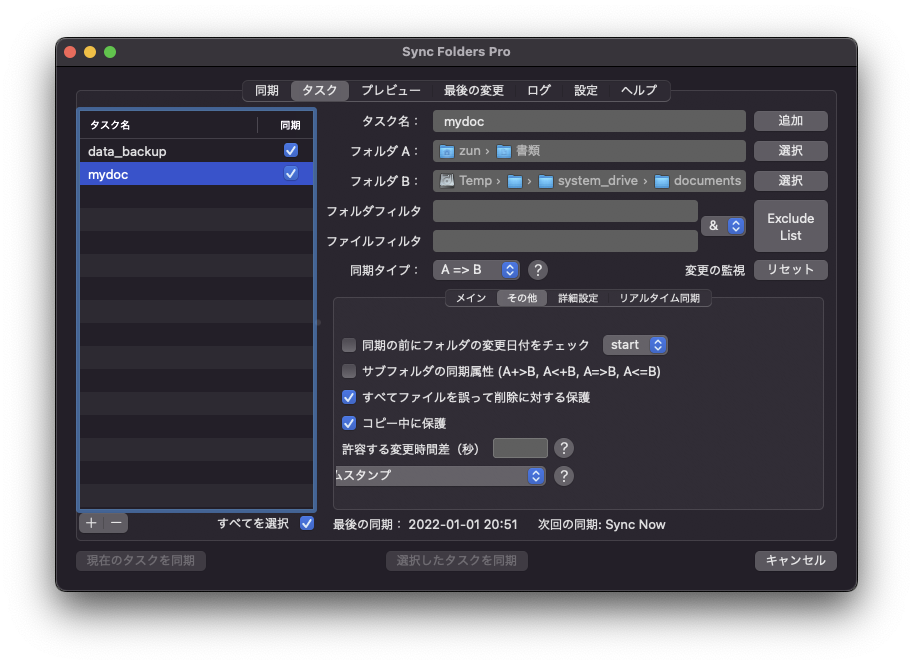Switch to the 同期 tab
913x665 pixels.
pos(267,91)
